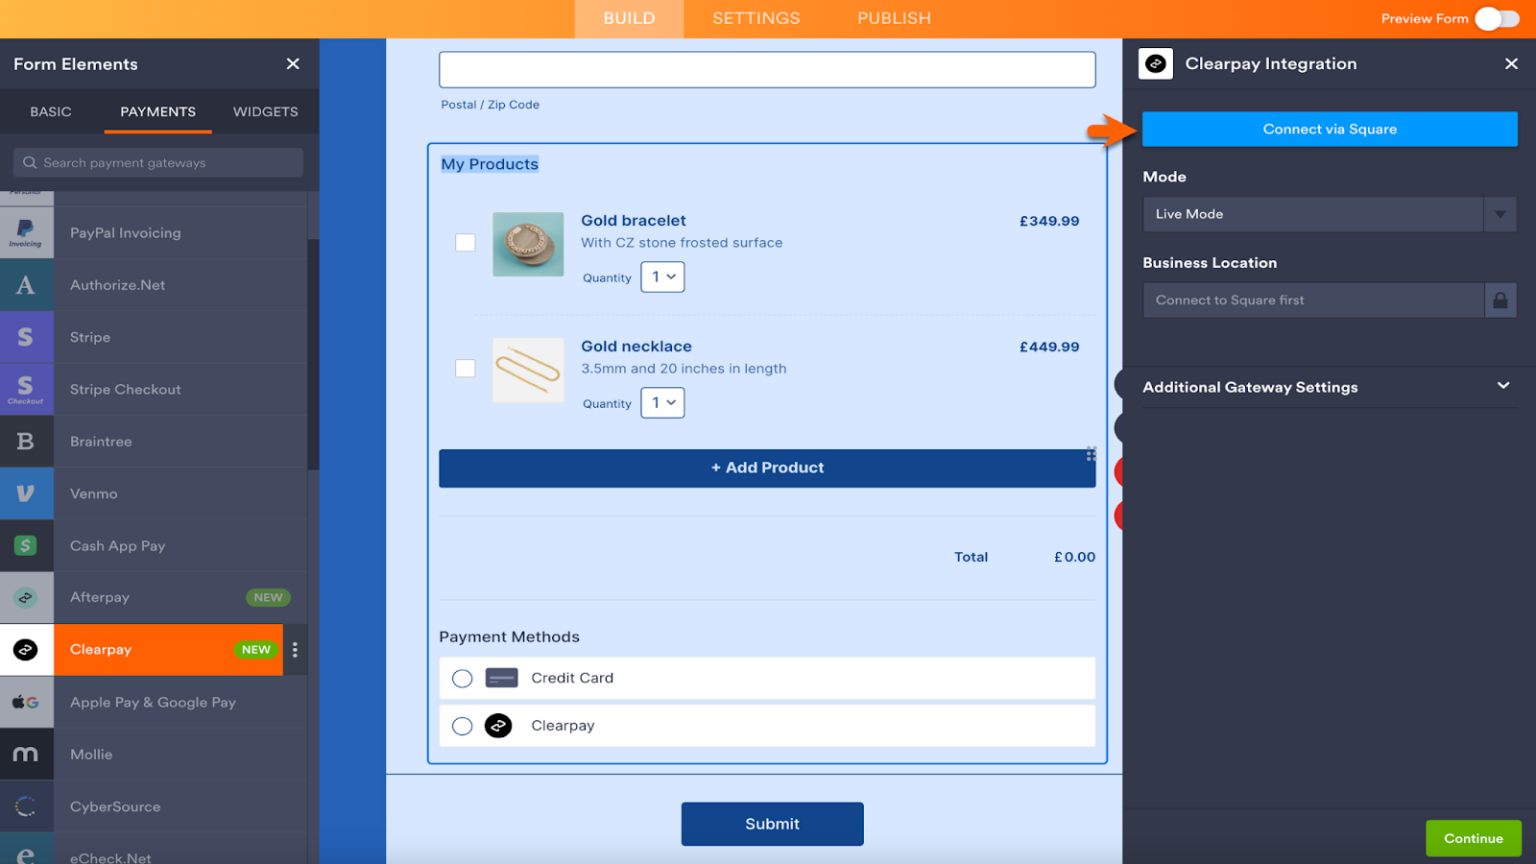1536x864 pixels.
Task: Open the Clearpay options three-dot menu
Action: (x=295, y=649)
